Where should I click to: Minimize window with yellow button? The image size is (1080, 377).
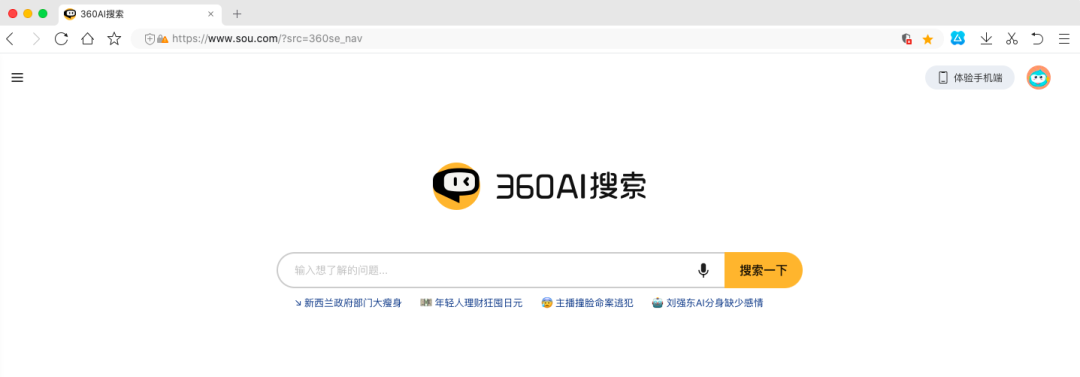pos(28,13)
